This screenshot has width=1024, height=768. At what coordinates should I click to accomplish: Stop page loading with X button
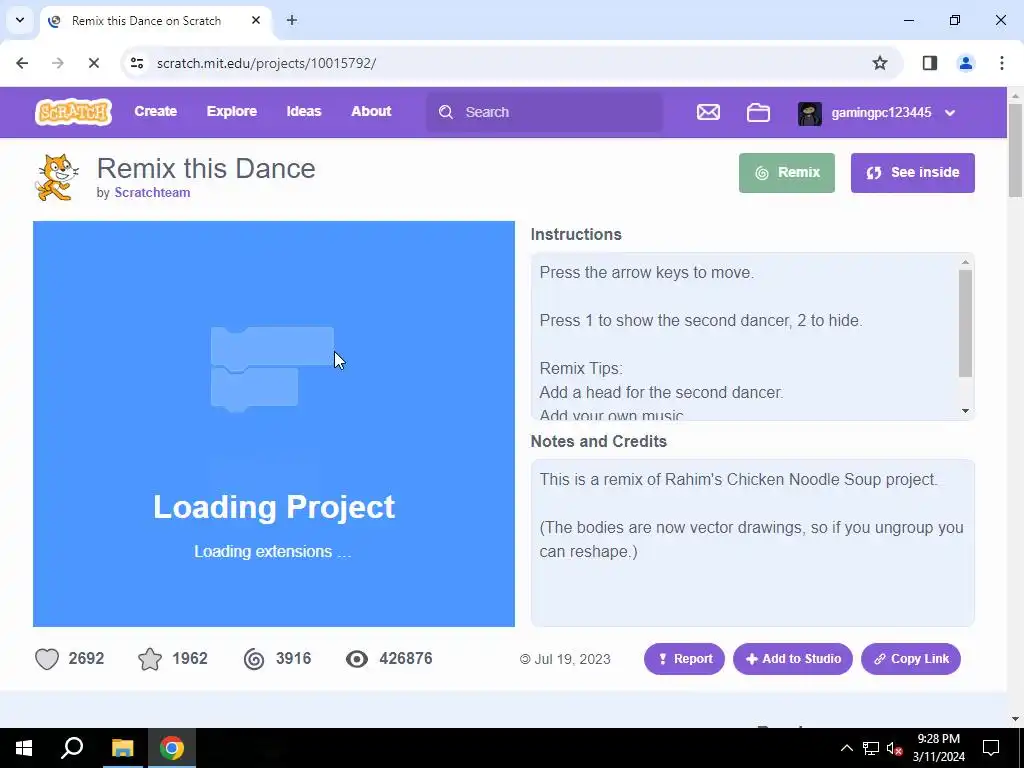click(94, 63)
